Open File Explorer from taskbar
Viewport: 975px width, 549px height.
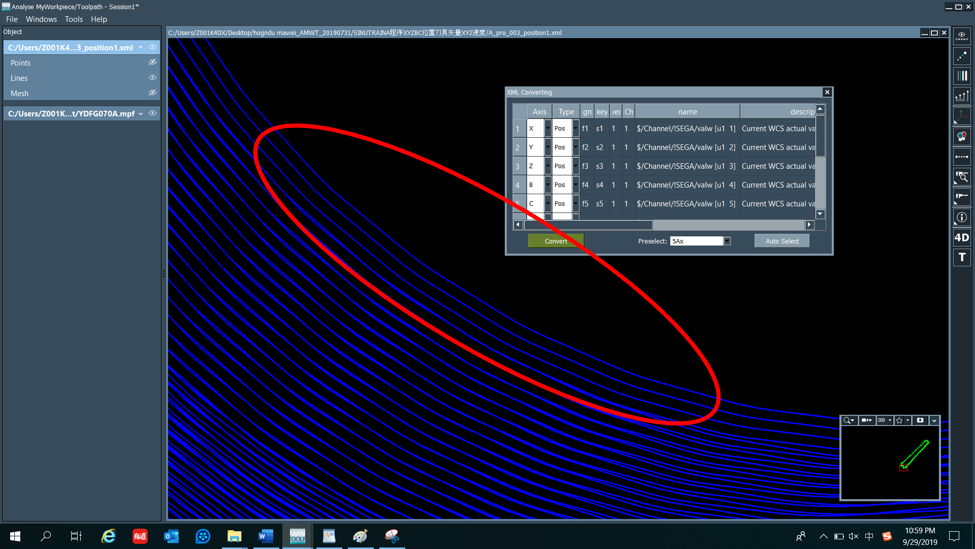pyautogui.click(x=234, y=536)
